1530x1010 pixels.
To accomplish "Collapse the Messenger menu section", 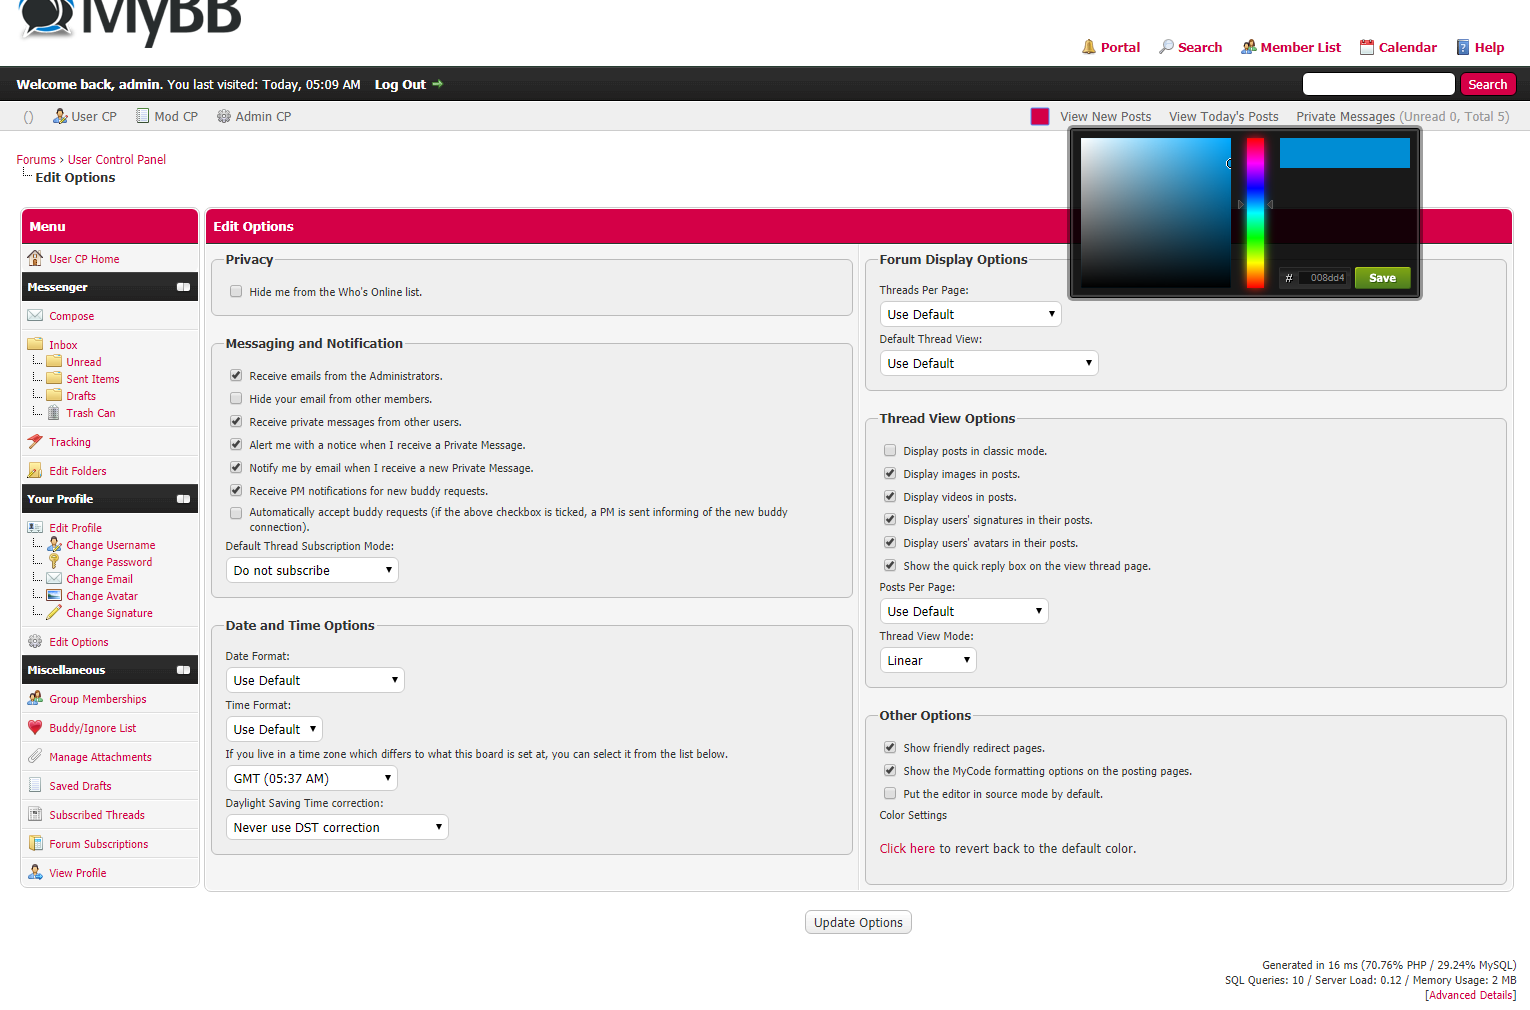I will tap(183, 287).
